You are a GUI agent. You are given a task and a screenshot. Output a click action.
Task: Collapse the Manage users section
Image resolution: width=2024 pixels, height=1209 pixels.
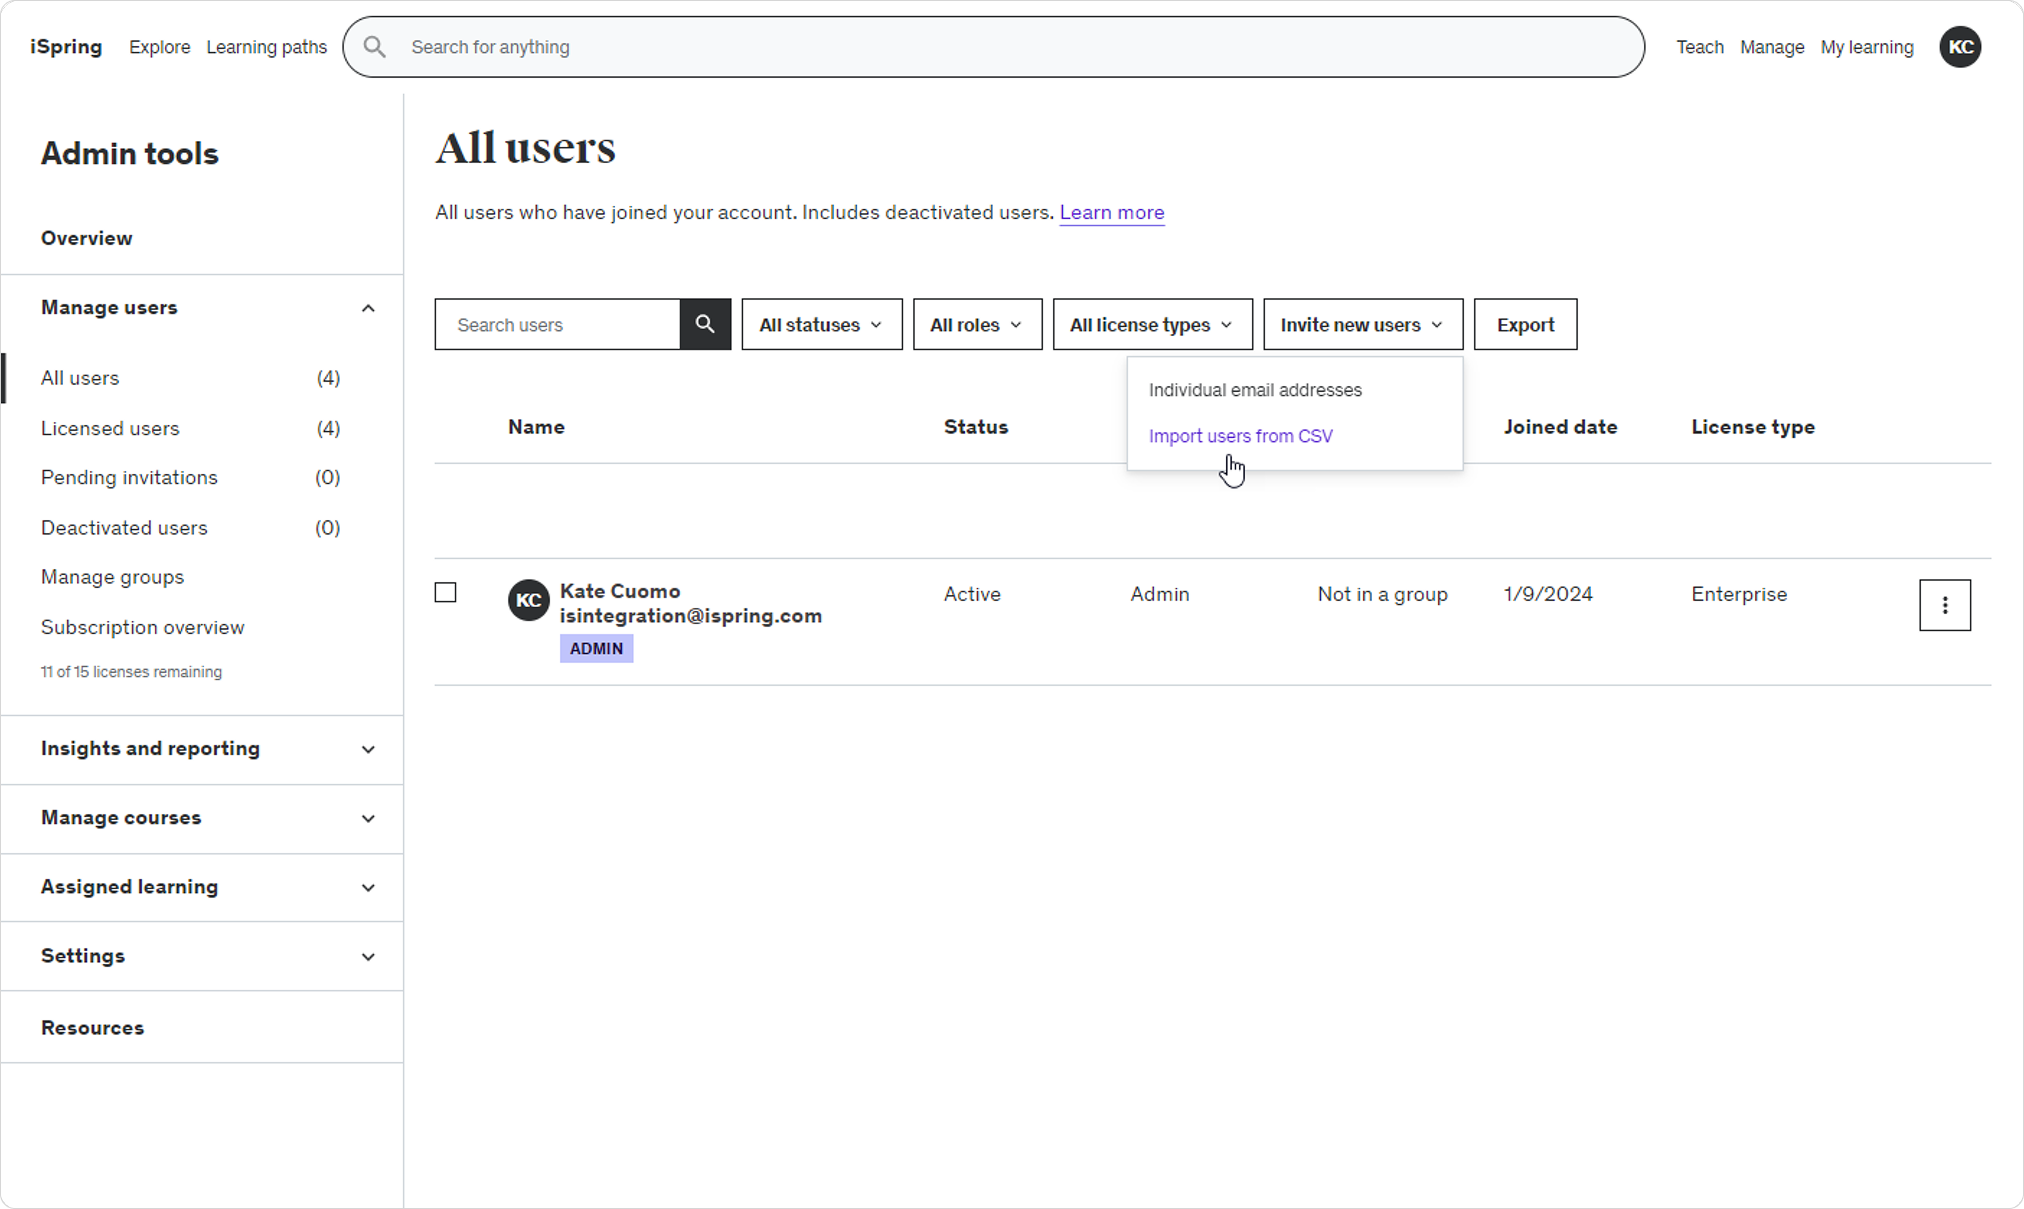pos(368,308)
